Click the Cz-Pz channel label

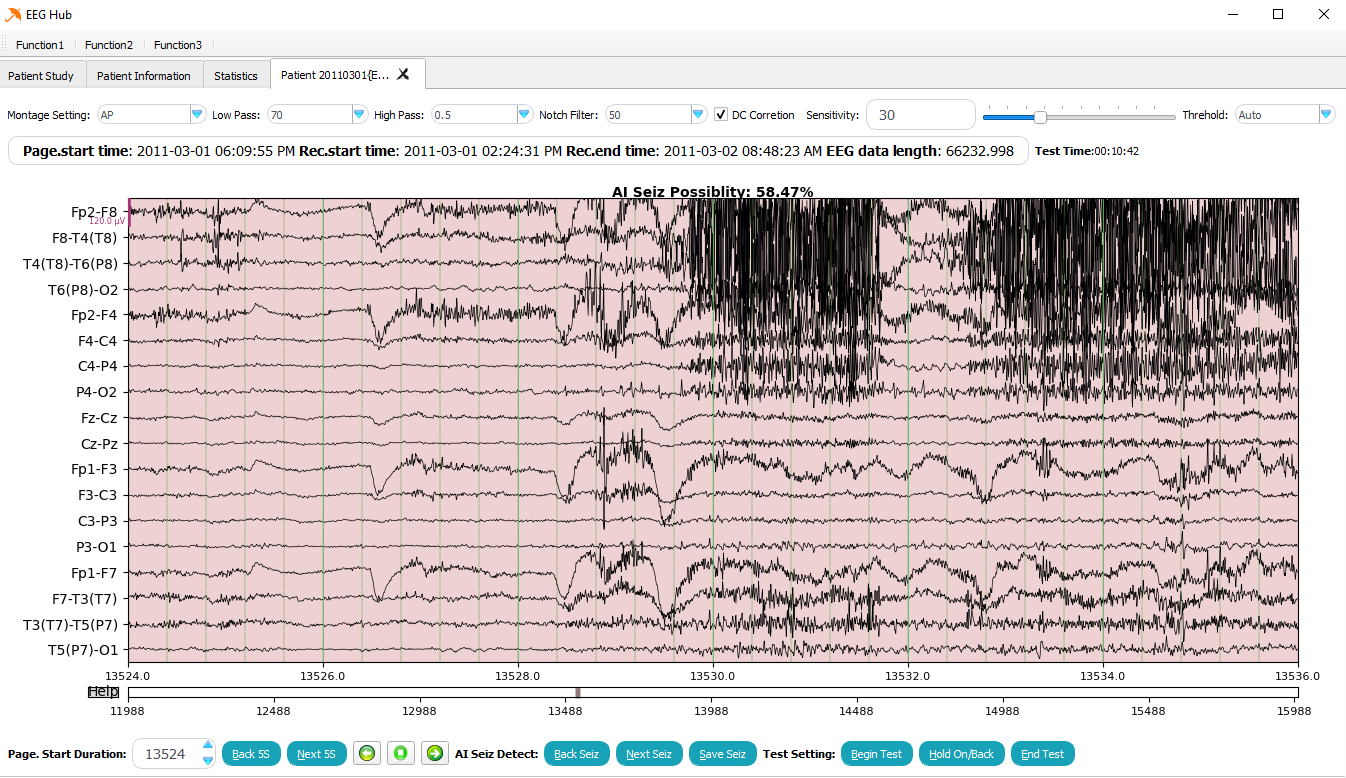pos(100,444)
